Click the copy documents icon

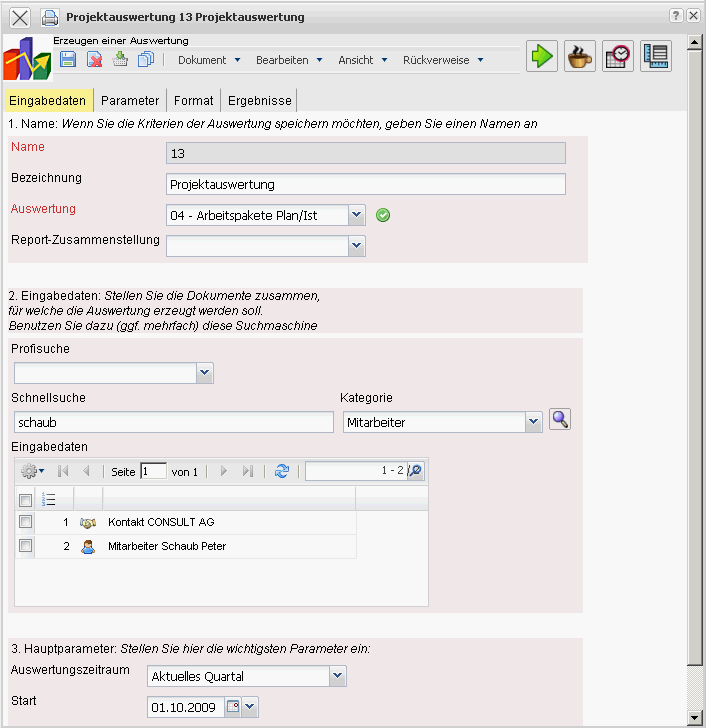point(146,60)
